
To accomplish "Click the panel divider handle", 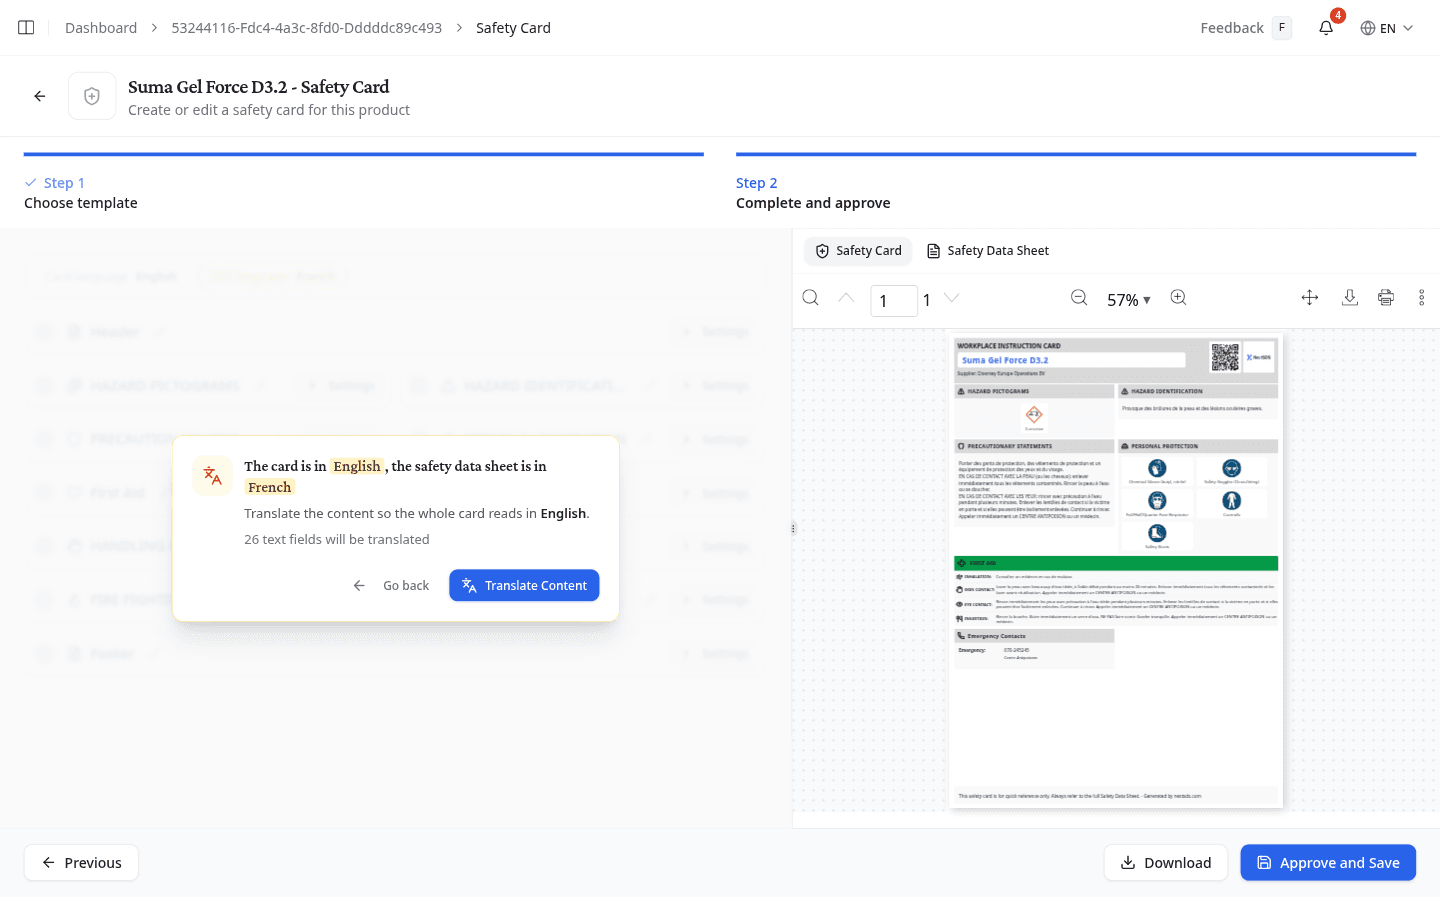I will coord(793,528).
